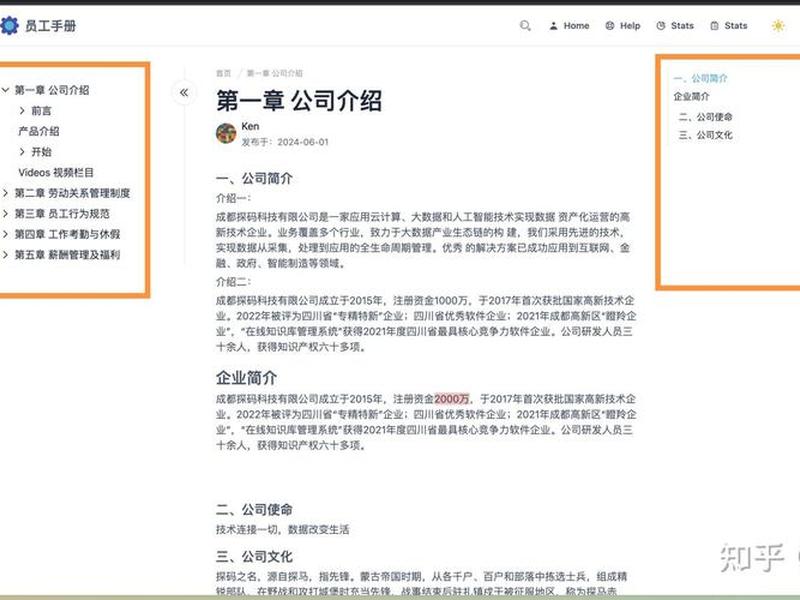This screenshot has width=800, height=600.
Task: Jump to 企业简介 in the outline
Action: coord(691,96)
